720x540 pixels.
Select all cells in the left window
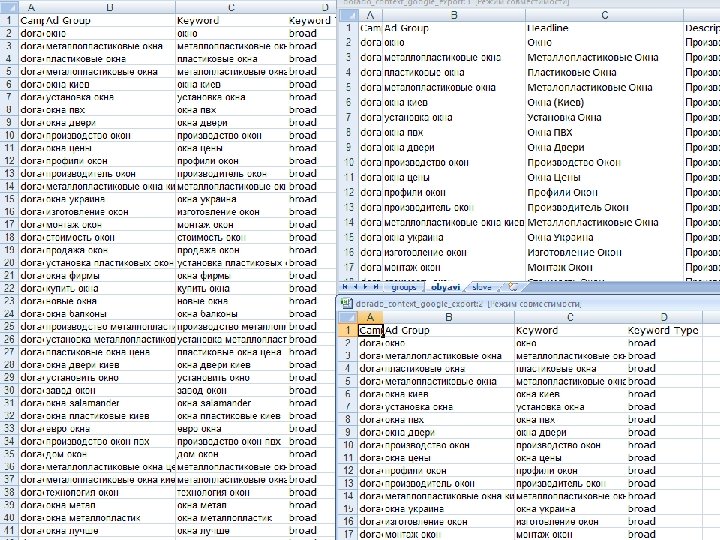[x=9, y=7]
